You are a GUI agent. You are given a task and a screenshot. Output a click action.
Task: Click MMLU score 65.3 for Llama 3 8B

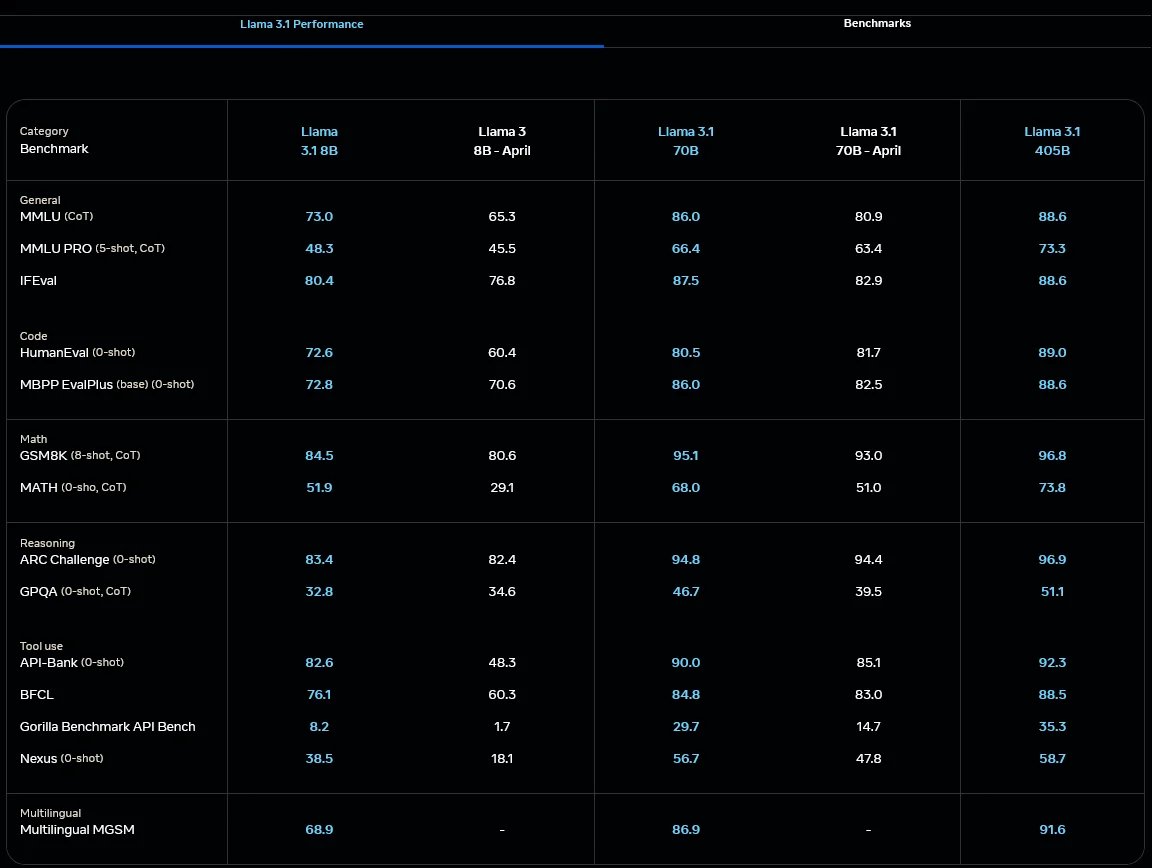[502, 217]
